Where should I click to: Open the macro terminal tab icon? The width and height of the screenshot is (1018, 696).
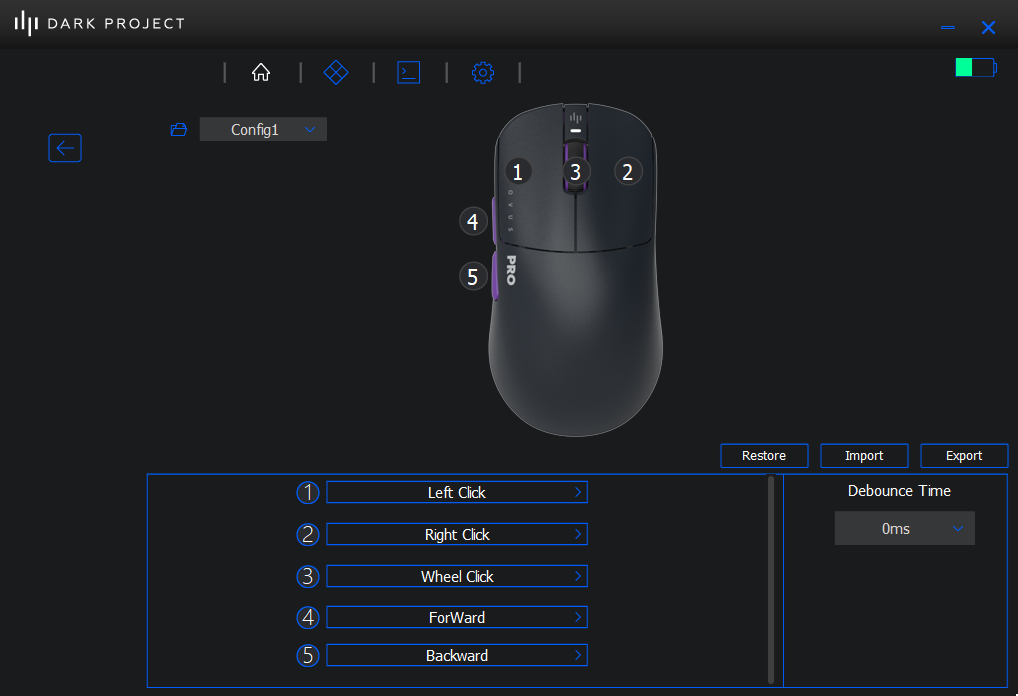pyautogui.click(x=408, y=72)
